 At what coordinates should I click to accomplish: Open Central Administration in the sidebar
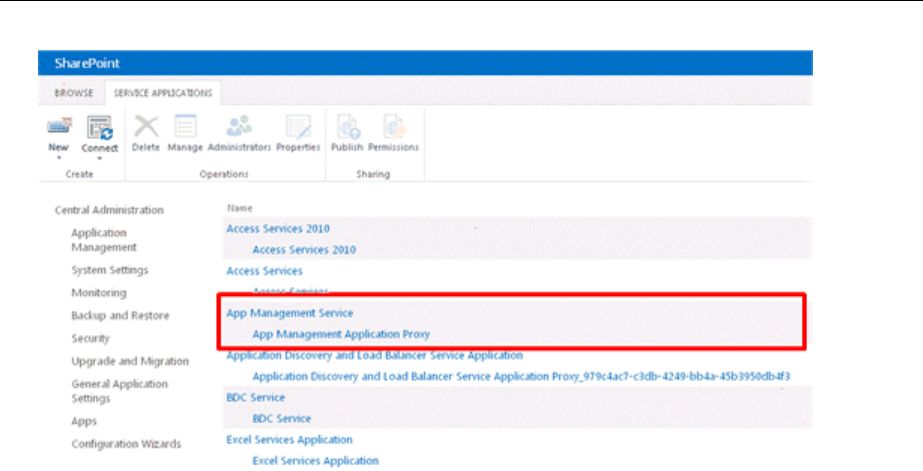click(x=109, y=210)
